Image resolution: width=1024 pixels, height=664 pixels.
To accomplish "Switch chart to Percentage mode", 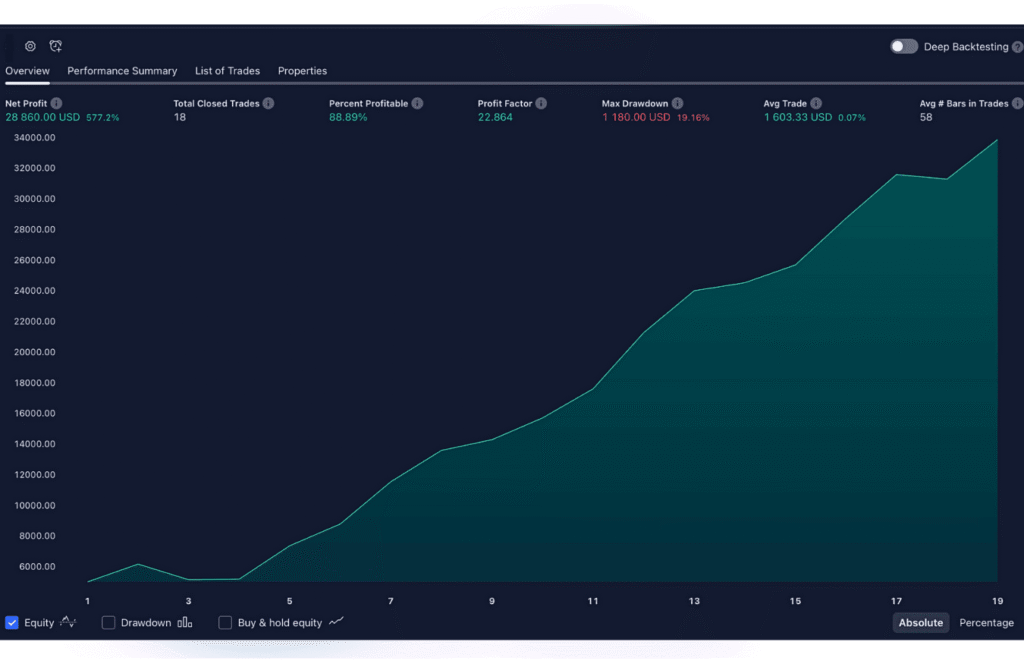I will (x=986, y=622).
